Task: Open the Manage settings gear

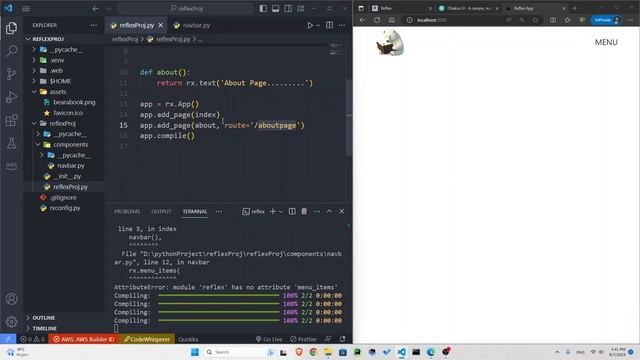Action: (11, 322)
